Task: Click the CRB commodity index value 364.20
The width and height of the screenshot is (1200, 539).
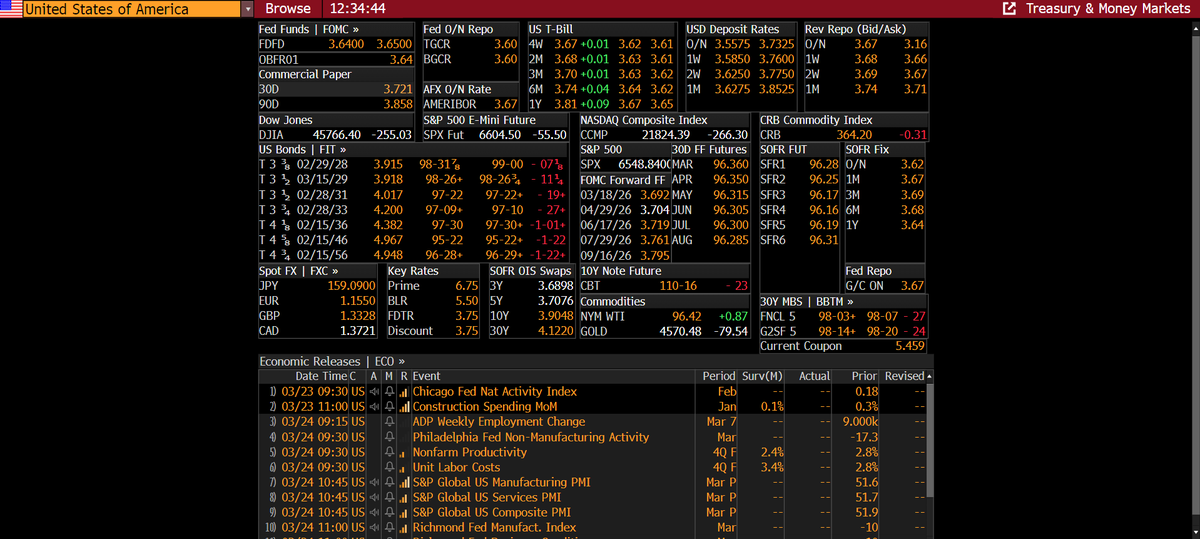Action: (854, 134)
